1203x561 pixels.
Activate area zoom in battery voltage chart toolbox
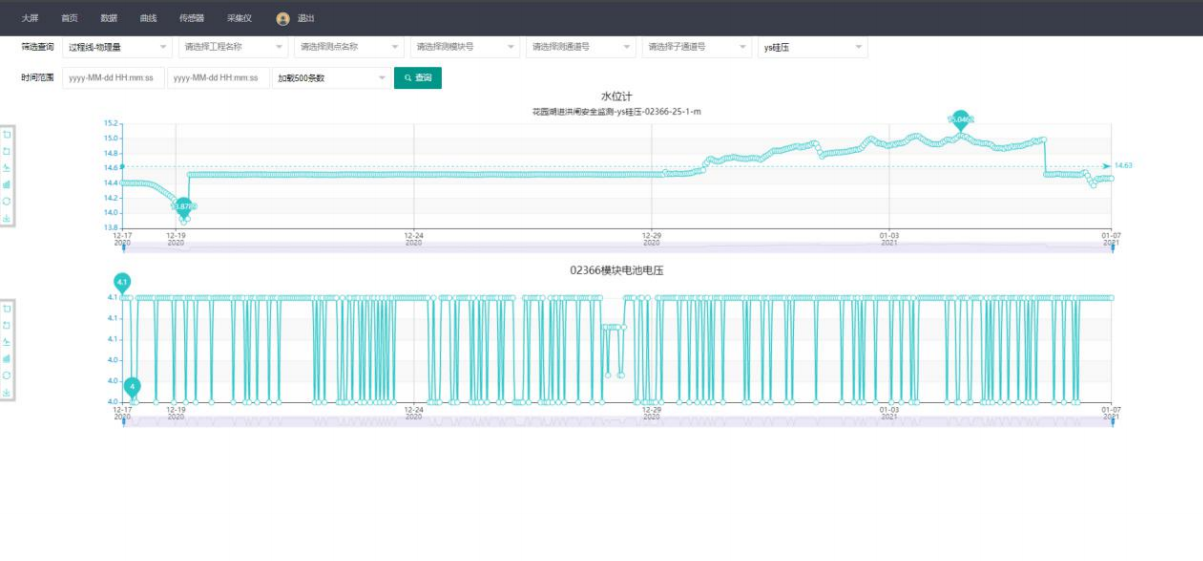(x=7, y=308)
